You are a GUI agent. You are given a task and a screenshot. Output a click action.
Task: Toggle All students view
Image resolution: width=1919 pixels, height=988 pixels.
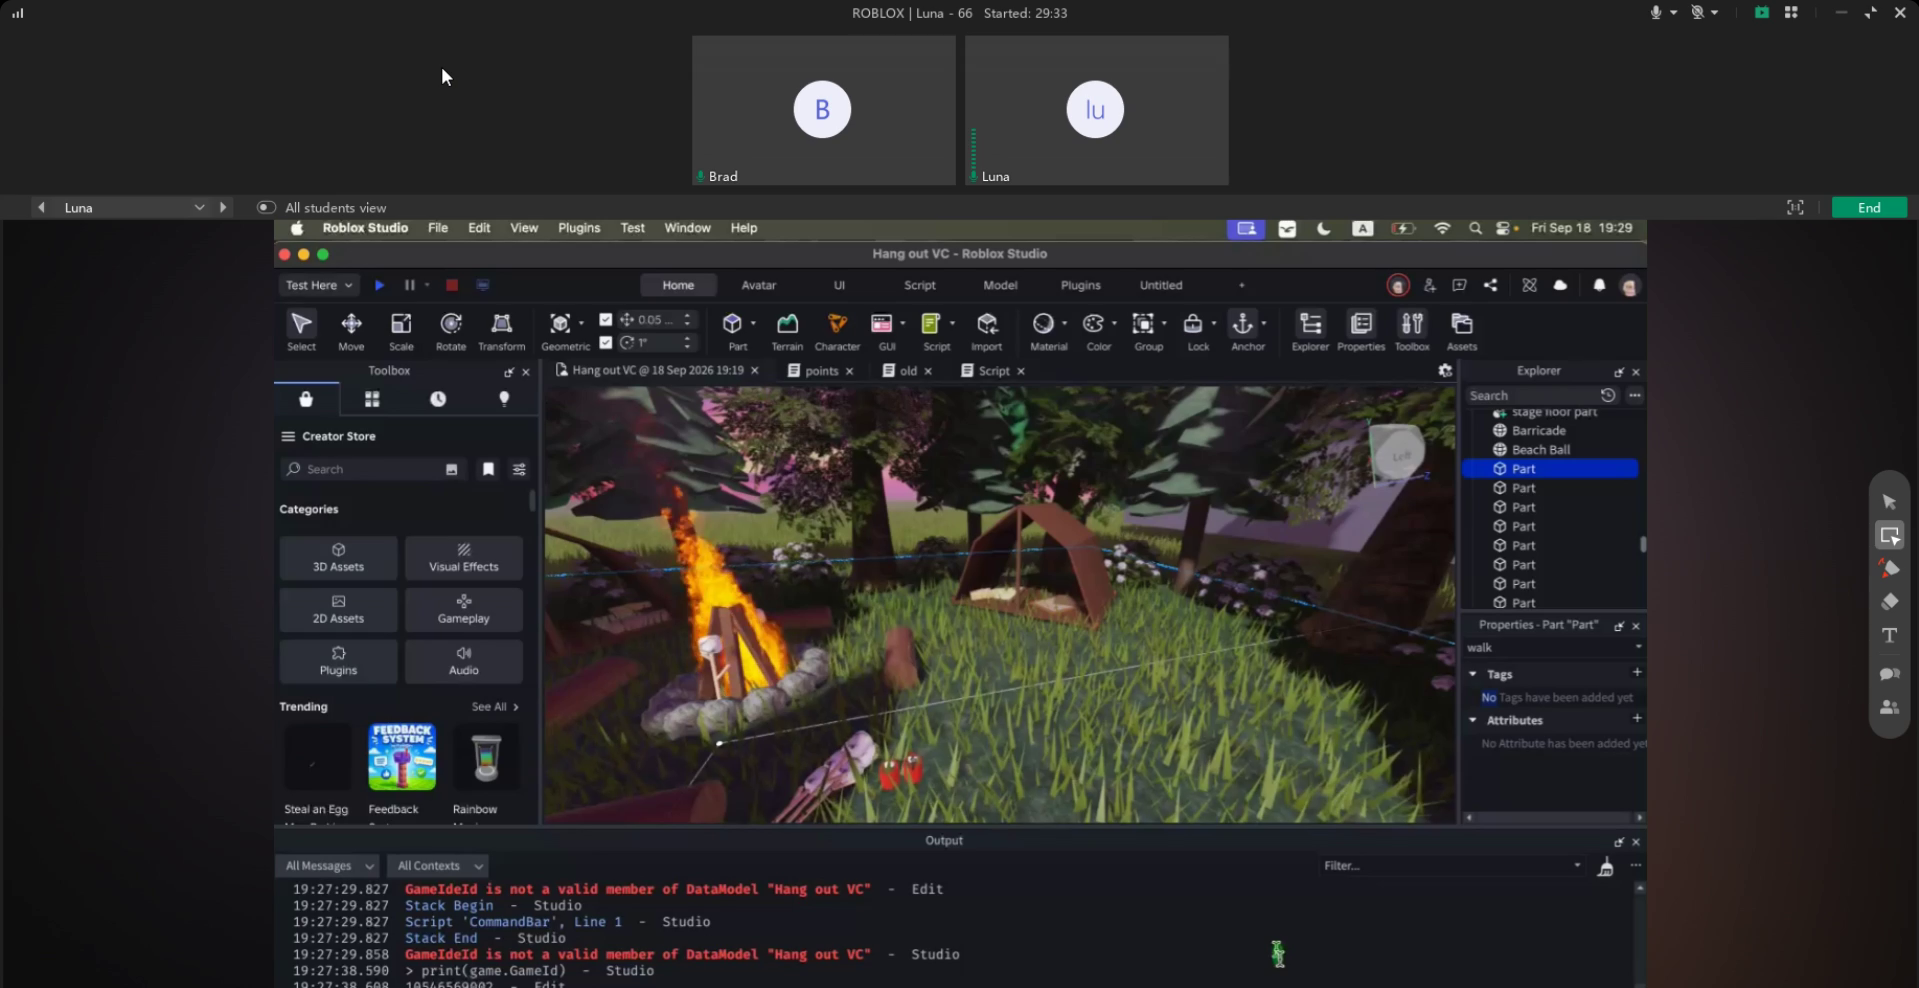tap(266, 208)
